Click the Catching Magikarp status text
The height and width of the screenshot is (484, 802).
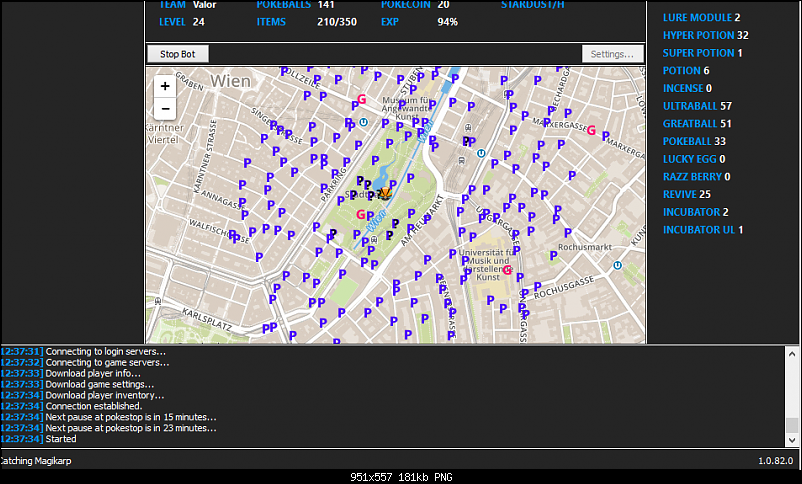pos(36,460)
